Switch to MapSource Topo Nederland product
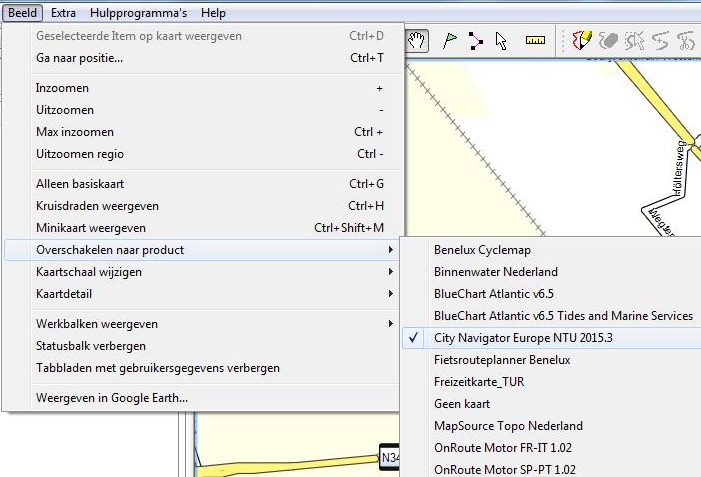This screenshot has width=701, height=477. (551, 426)
